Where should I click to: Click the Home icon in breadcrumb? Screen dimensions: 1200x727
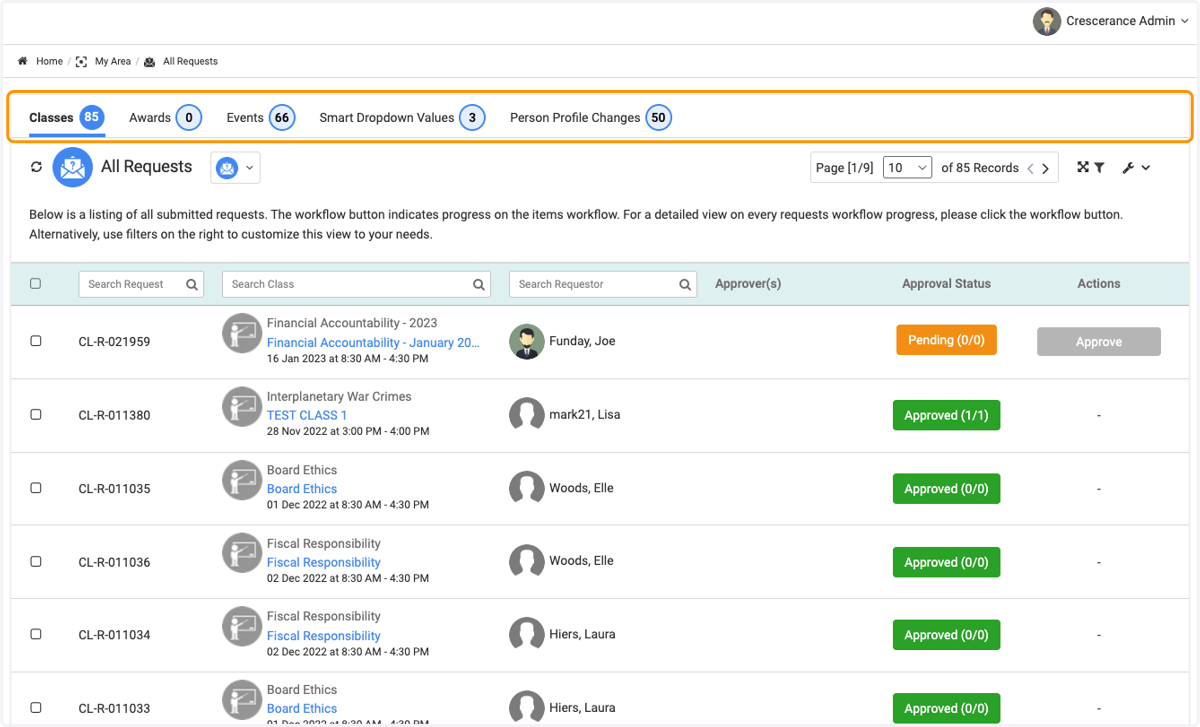pyautogui.click(x=22, y=61)
